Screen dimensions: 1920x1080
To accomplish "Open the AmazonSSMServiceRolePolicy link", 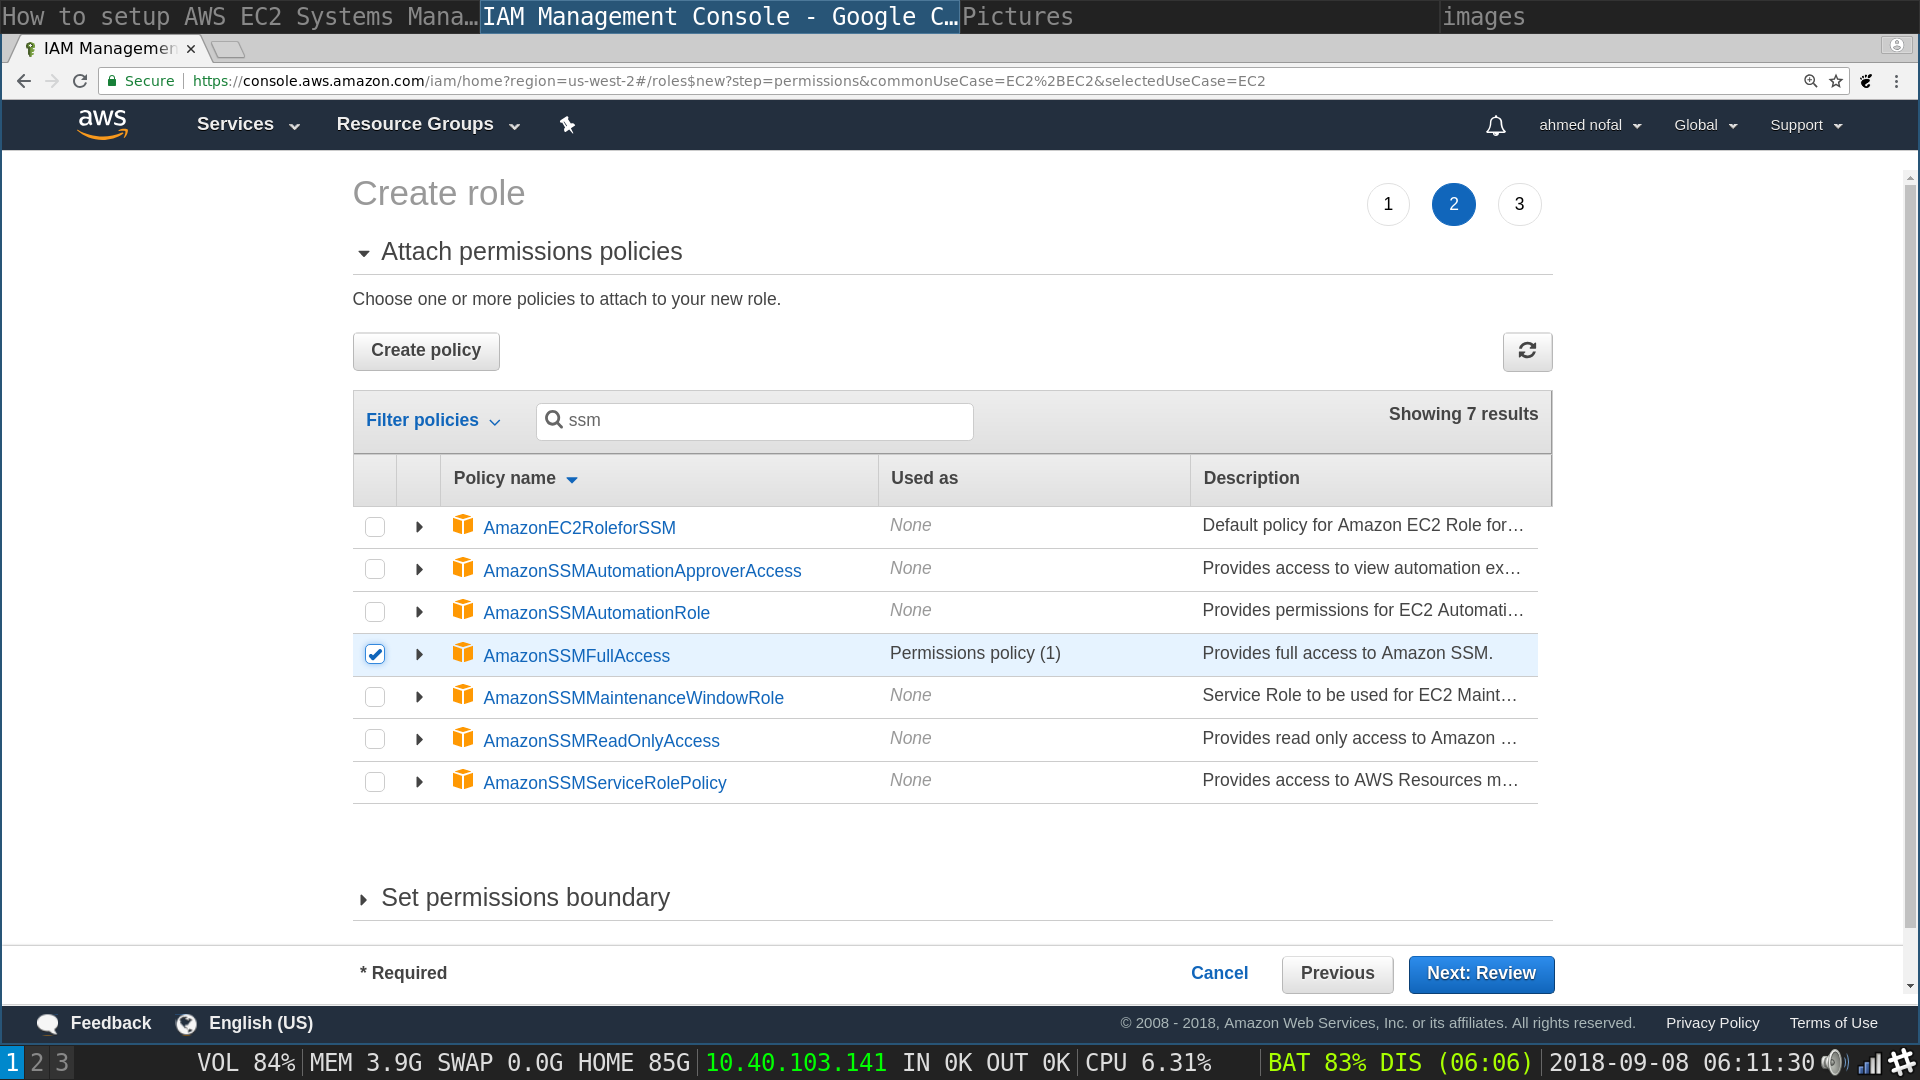I will (x=604, y=783).
